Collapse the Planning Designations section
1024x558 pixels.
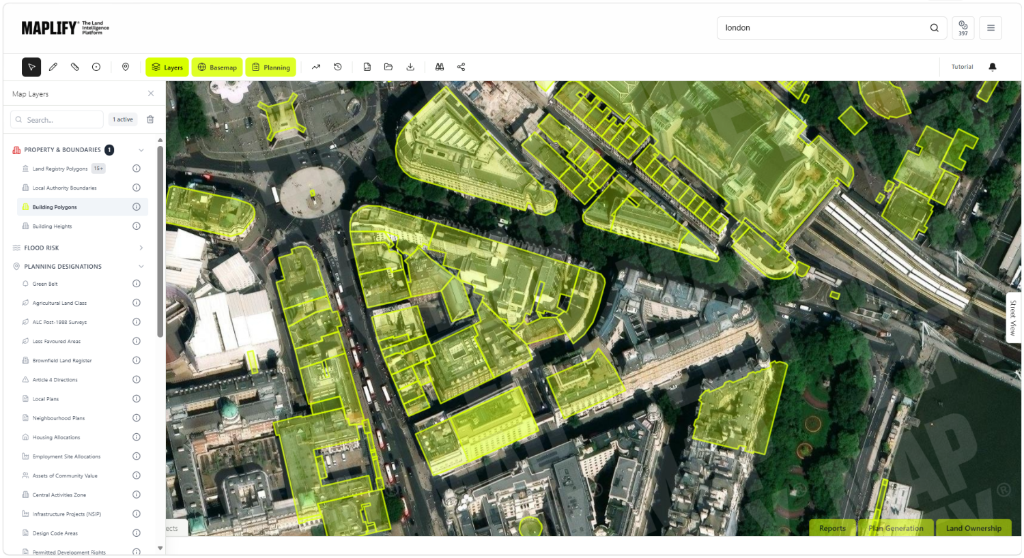pos(141,267)
